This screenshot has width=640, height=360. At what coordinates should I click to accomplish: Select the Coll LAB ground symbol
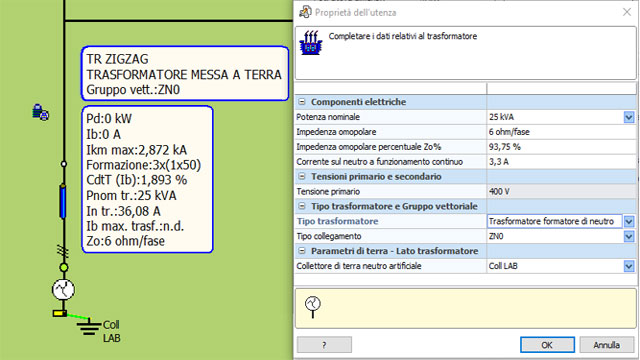89,327
